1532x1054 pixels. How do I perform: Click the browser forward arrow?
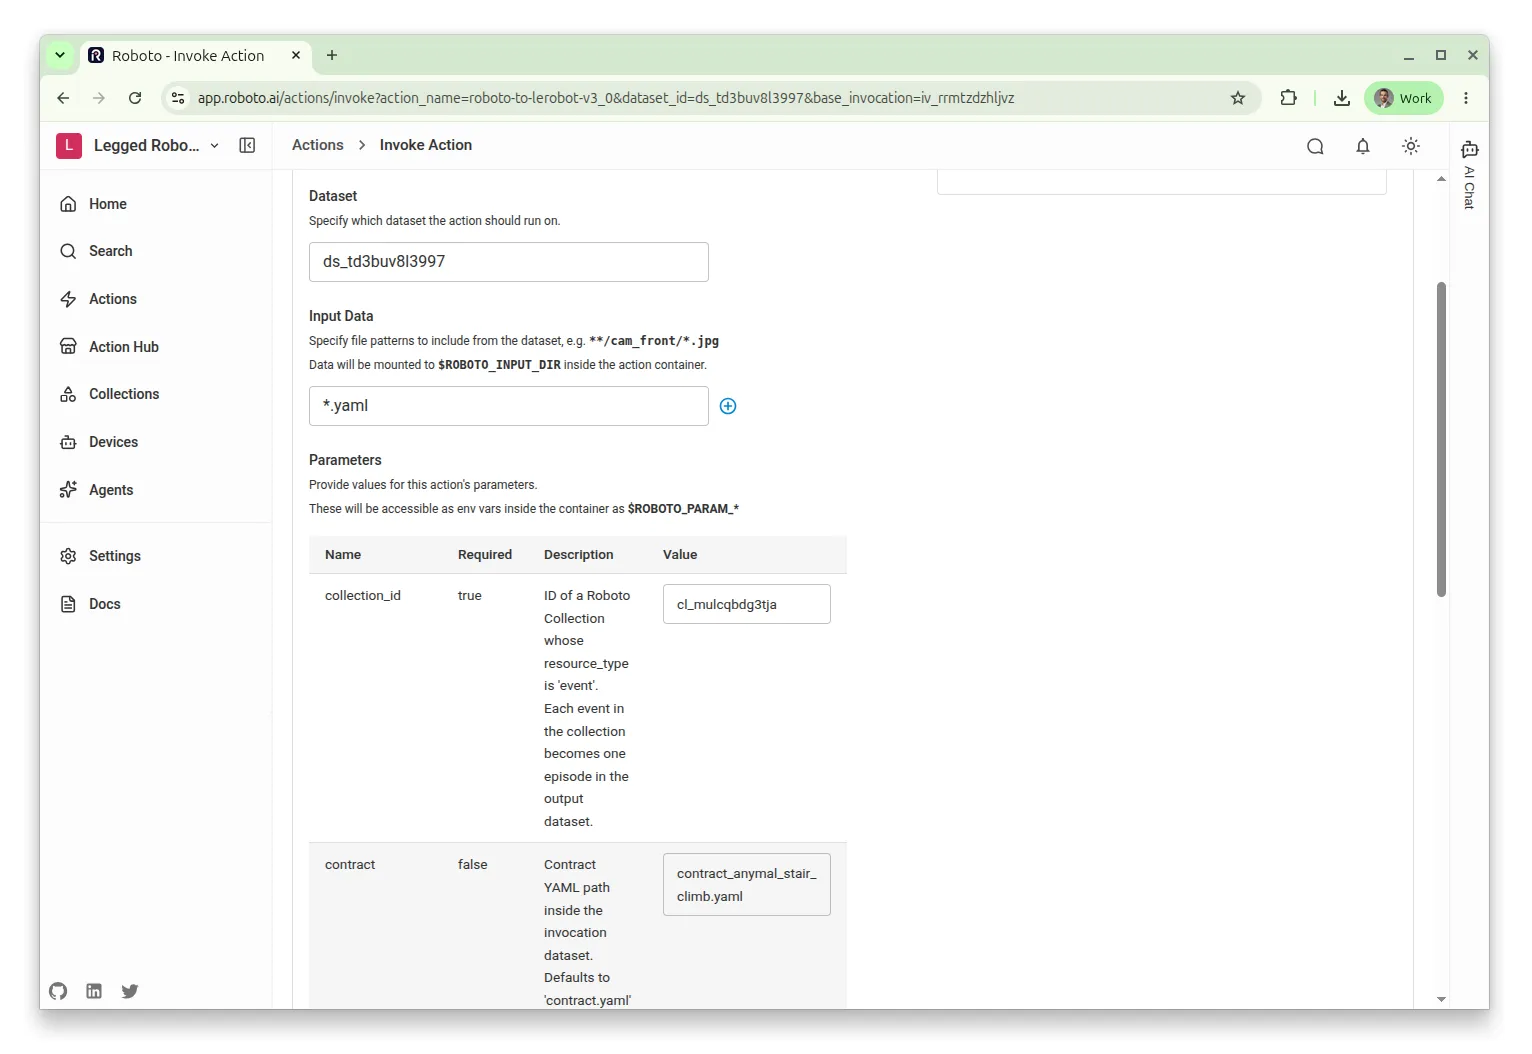(x=99, y=98)
